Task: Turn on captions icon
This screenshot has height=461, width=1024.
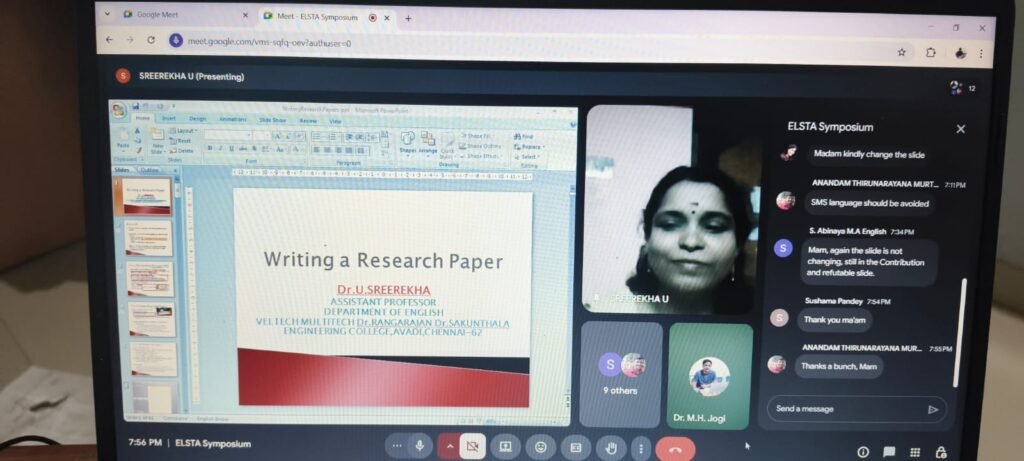Action: click(575, 446)
